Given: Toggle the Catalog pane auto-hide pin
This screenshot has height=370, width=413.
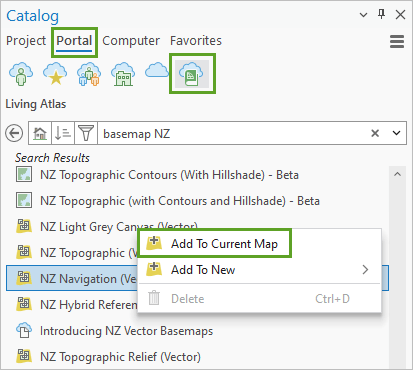Looking at the screenshot, I should (x=382, y=14).
